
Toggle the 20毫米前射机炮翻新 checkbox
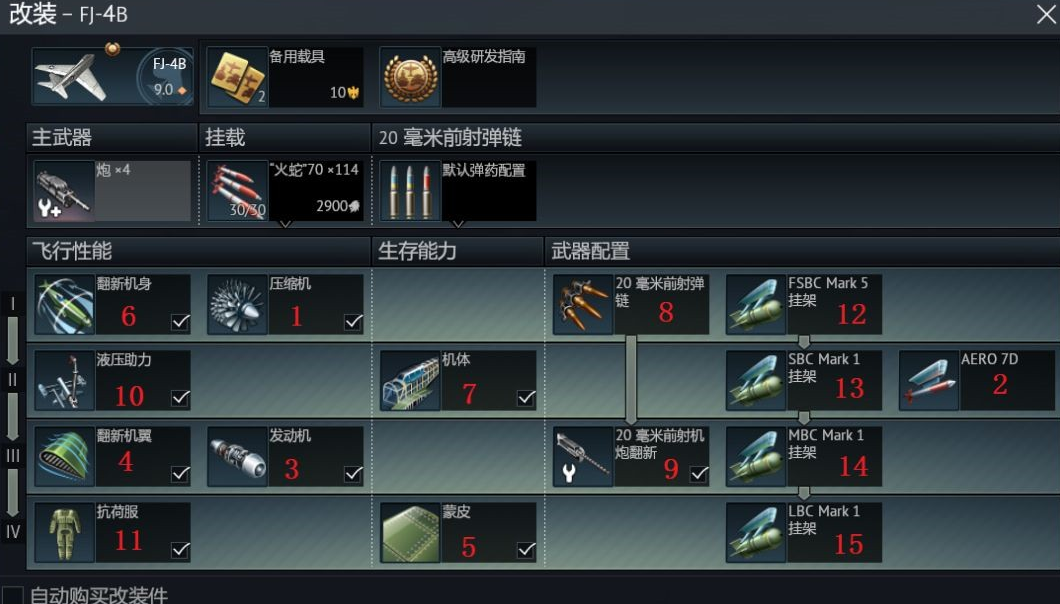(700, 474)
